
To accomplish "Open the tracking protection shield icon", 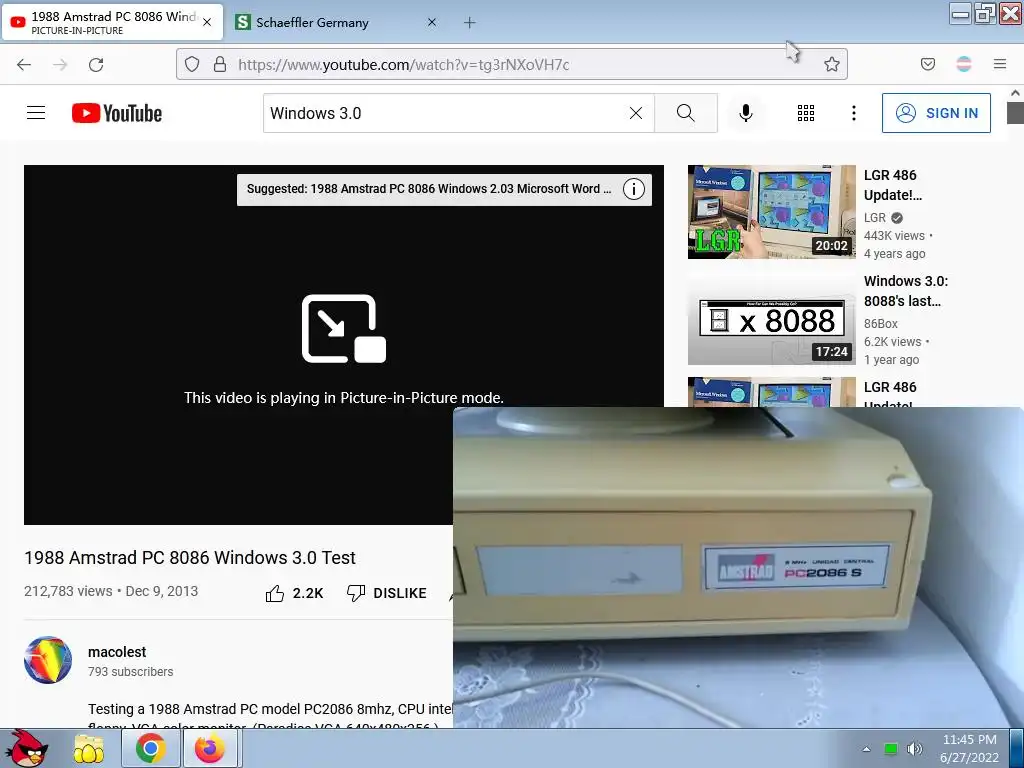I will [191, 64].
